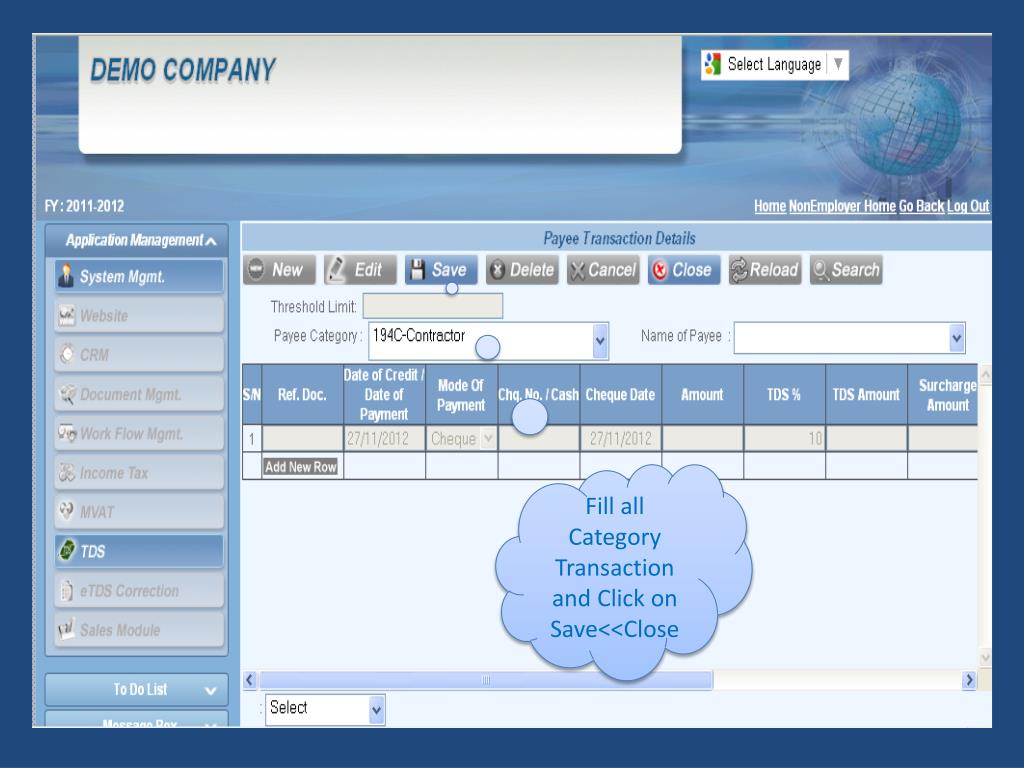Click the Cancel toolbar button
This screenshot has width=1024, height=768.
click(603, 270)
